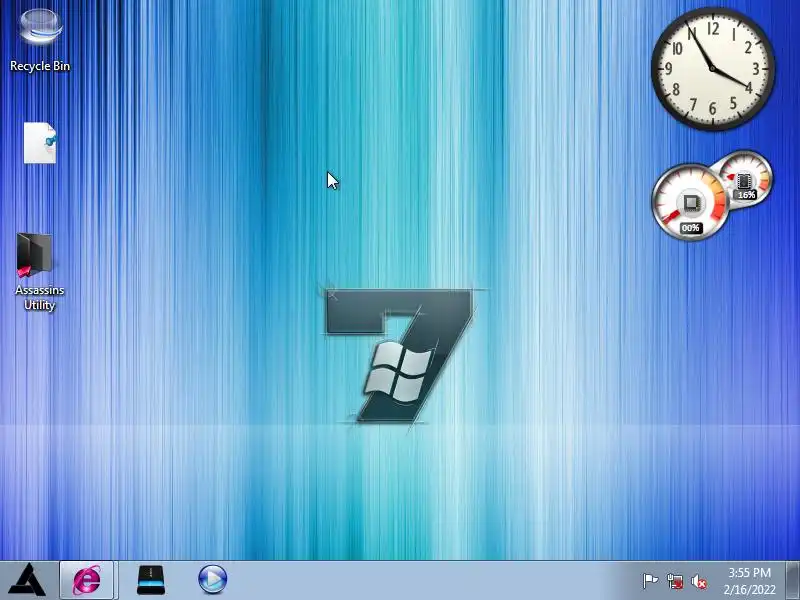Viewport: 800px width, 600px height.
Task: Launch Internet Explorer from the taskbar
Action: tap(87, 580)
